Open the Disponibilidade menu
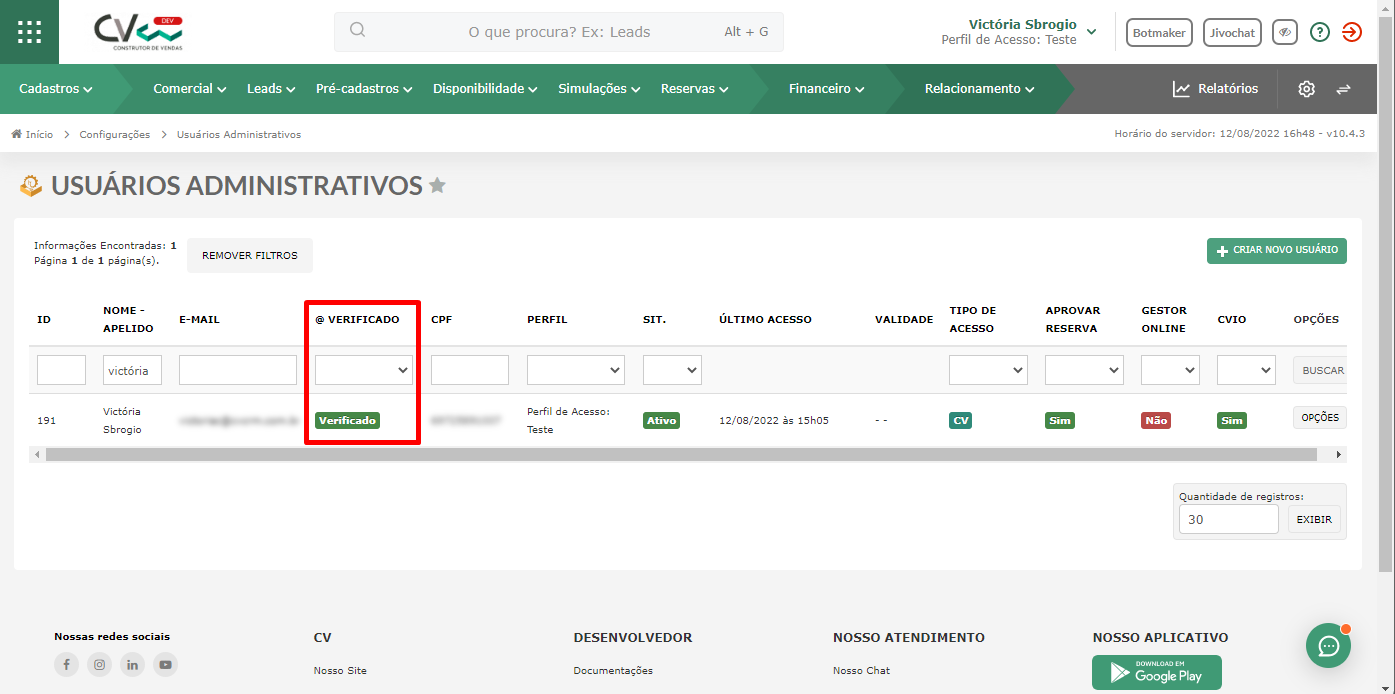 (x=485, y=89)
